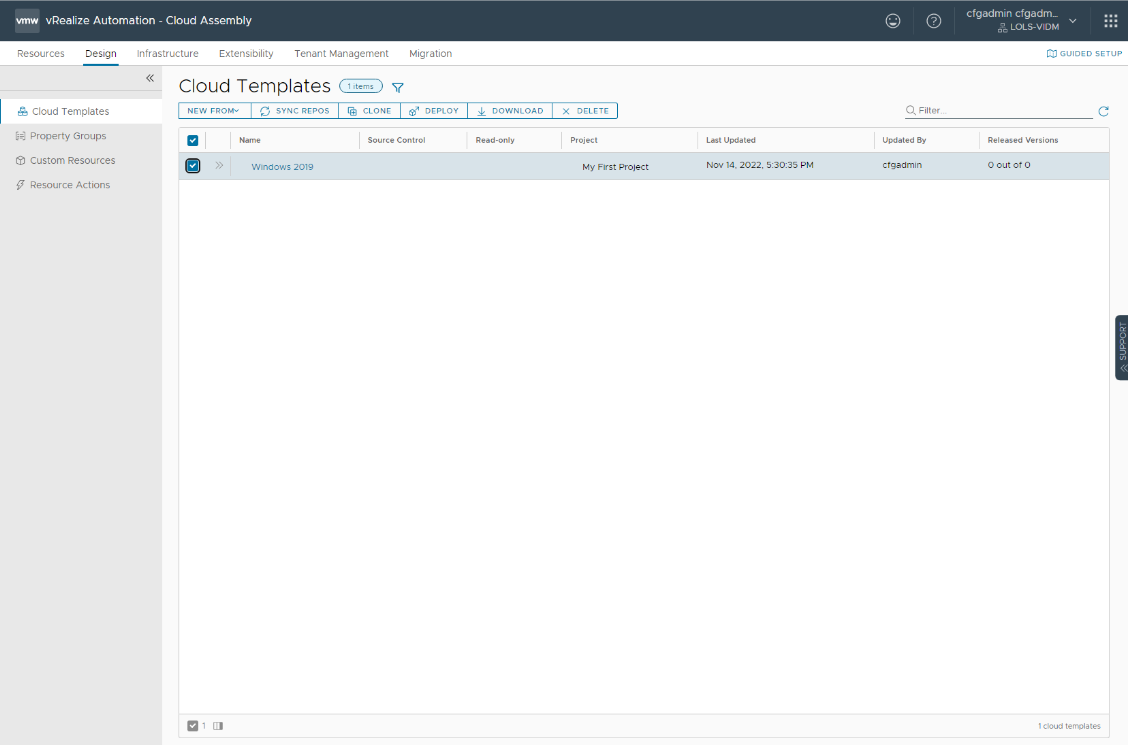
Task: Click the Source Control column header
Action: [396, 140]
